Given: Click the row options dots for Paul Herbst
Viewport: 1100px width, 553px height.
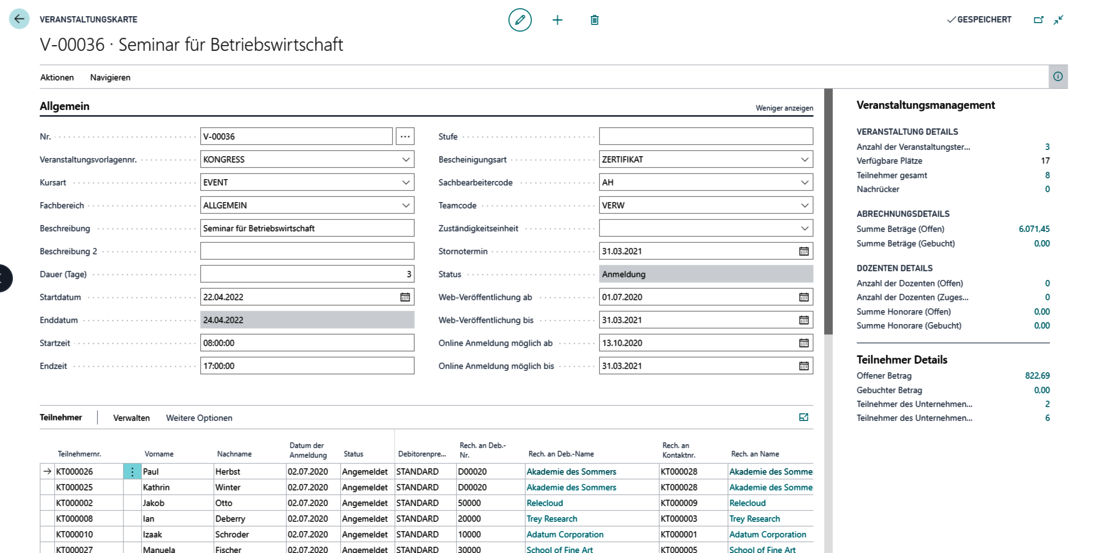Looking at the screenshot, I should point(132,472).
